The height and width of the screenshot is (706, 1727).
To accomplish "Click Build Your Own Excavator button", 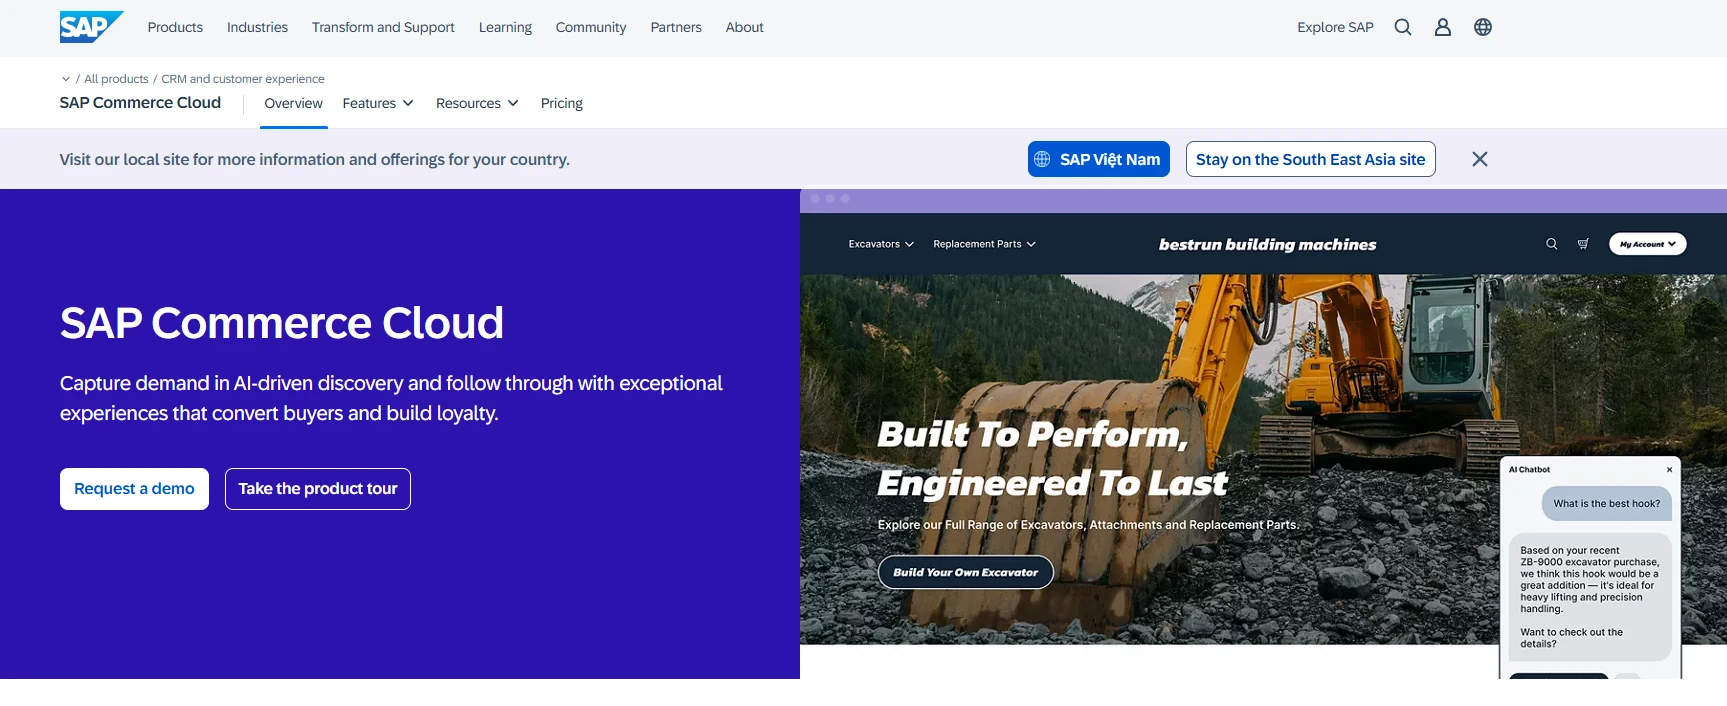I will [x=966, y=572].
